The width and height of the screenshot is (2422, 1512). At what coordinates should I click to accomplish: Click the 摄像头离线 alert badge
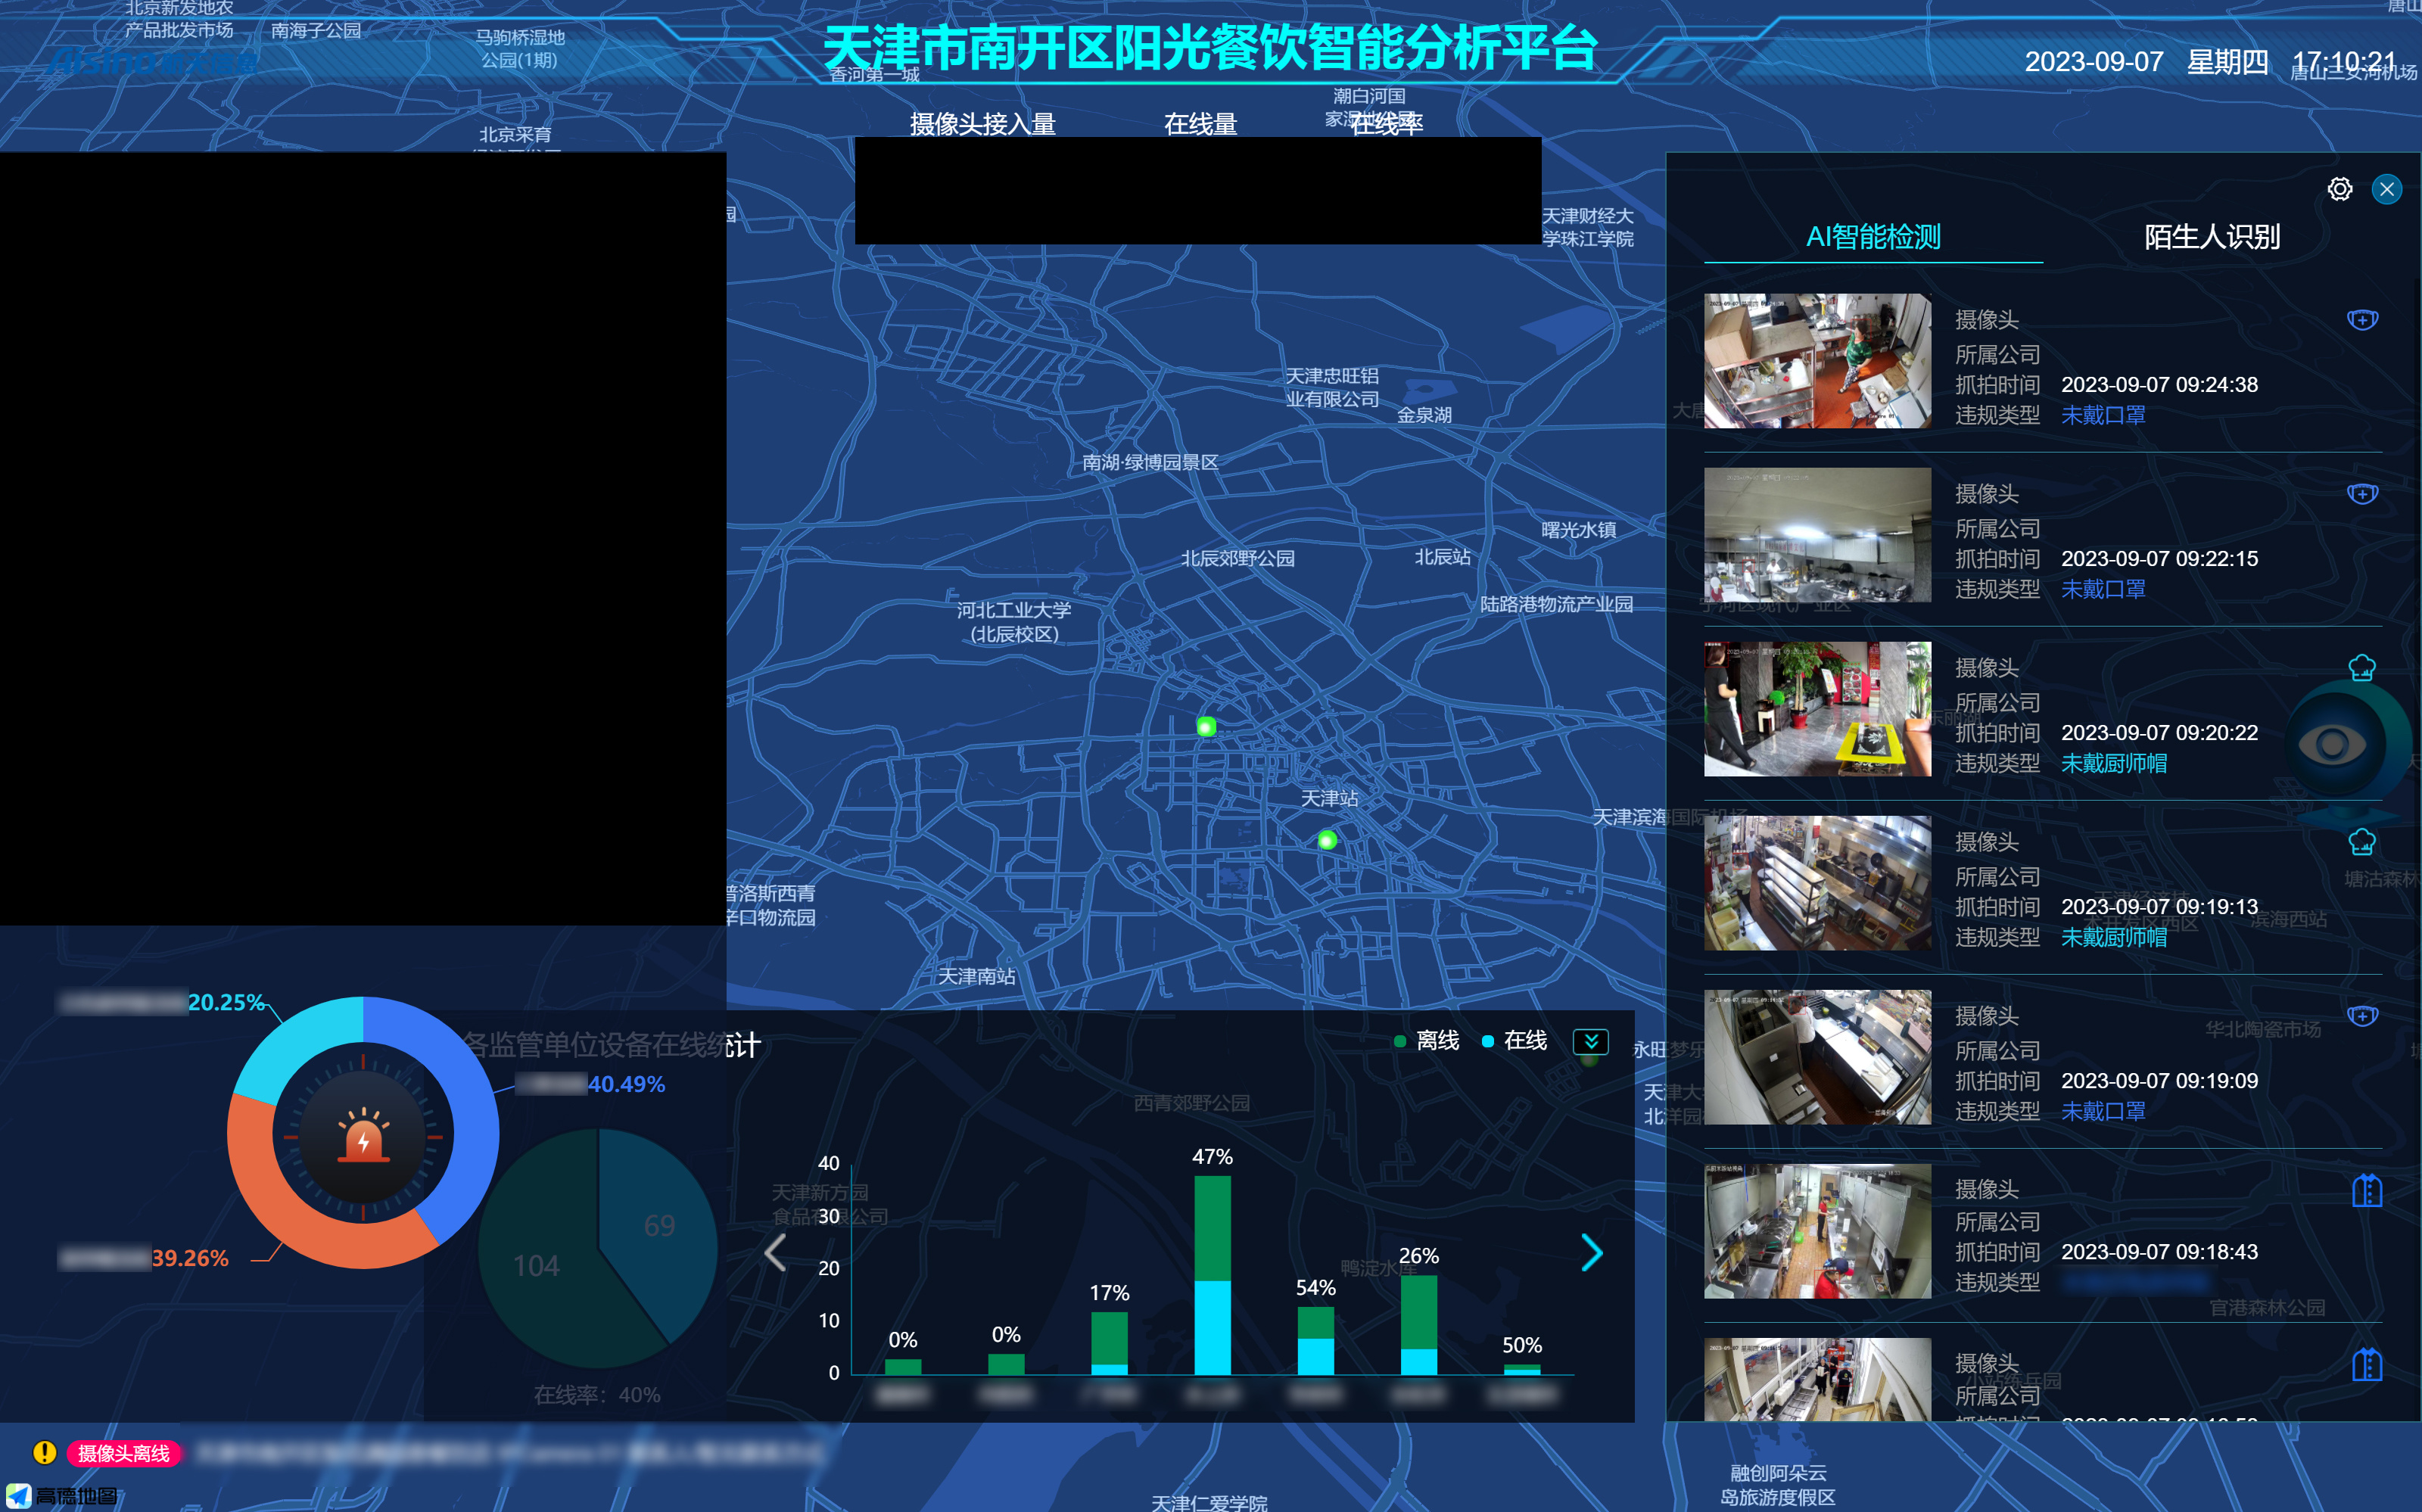tap(124, 1453)
